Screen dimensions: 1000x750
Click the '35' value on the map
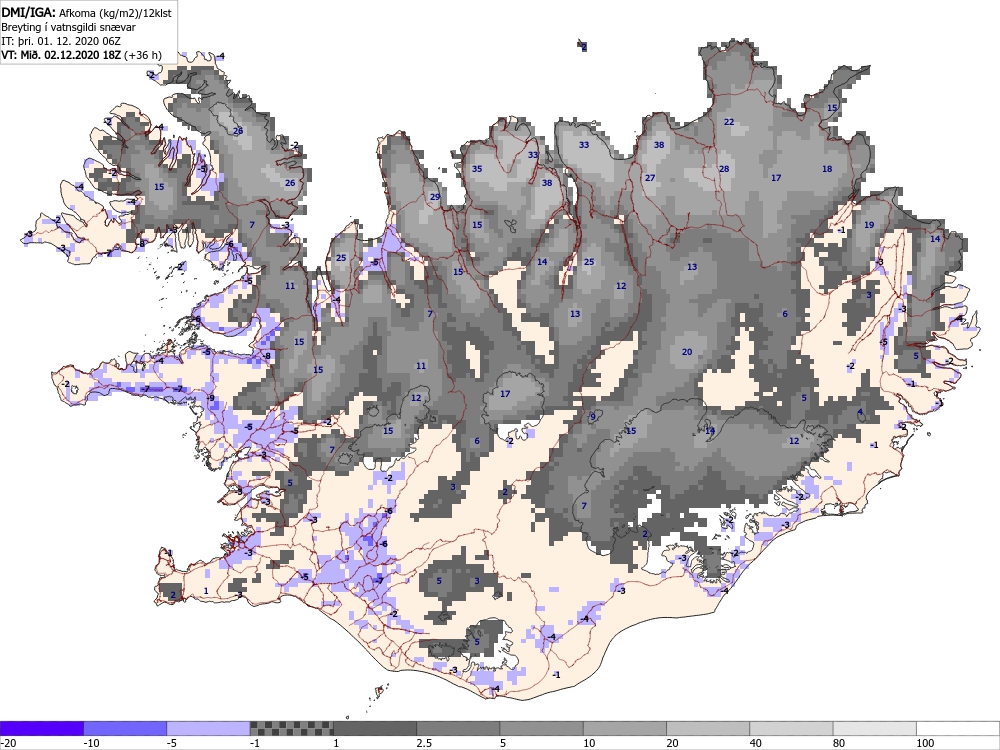pos(477,169)
